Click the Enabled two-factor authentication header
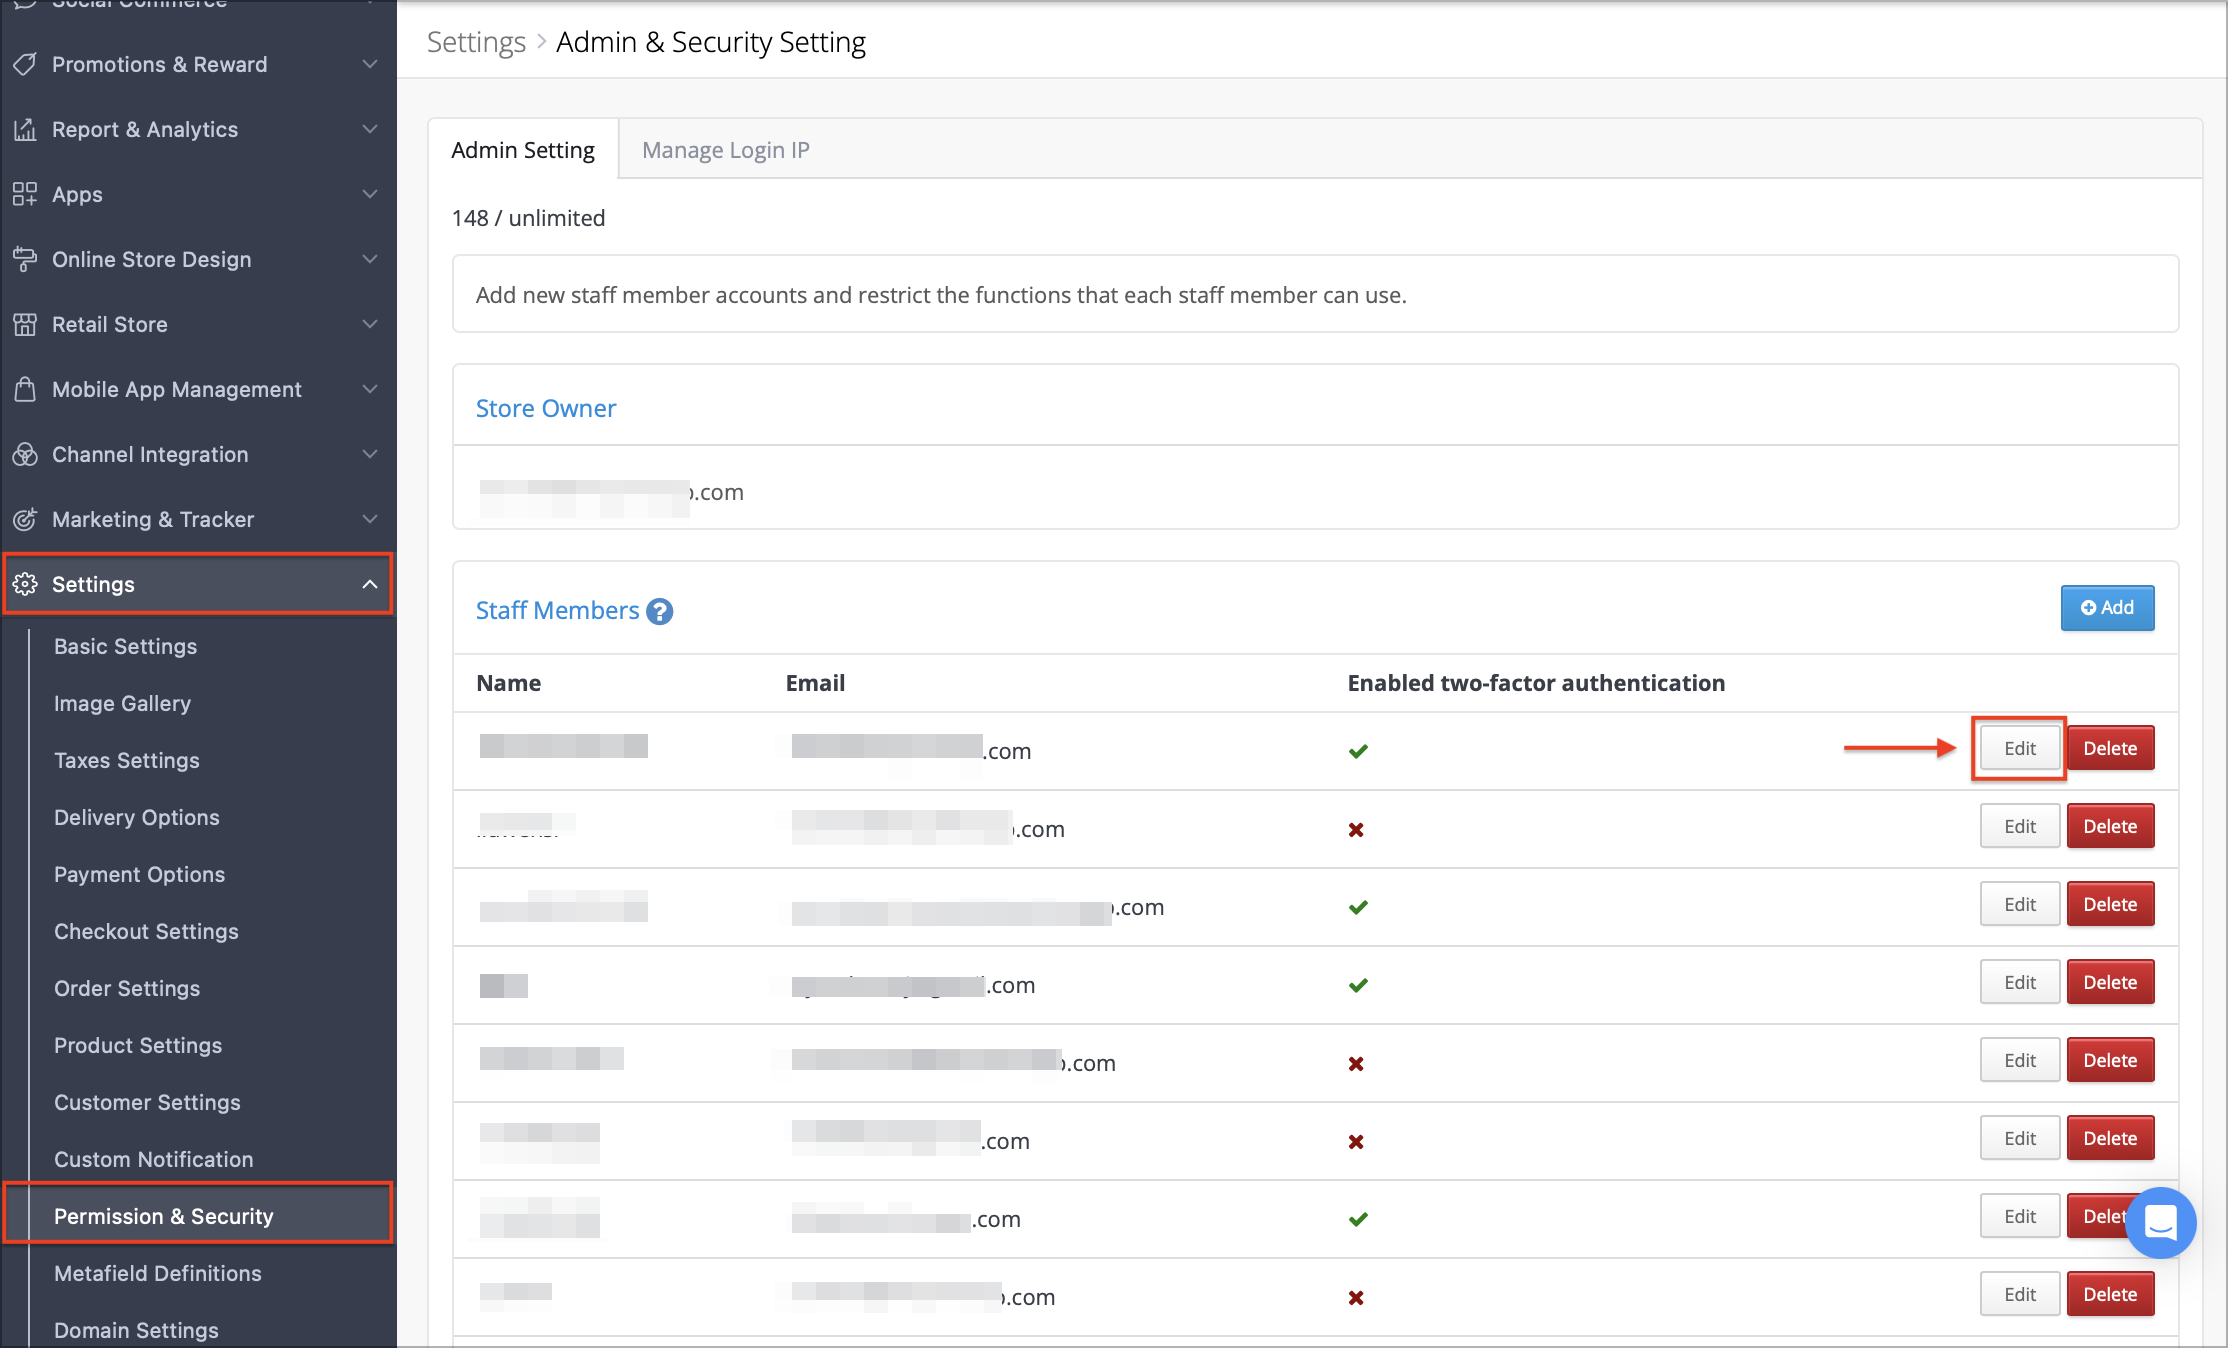 coord(1536,683)
